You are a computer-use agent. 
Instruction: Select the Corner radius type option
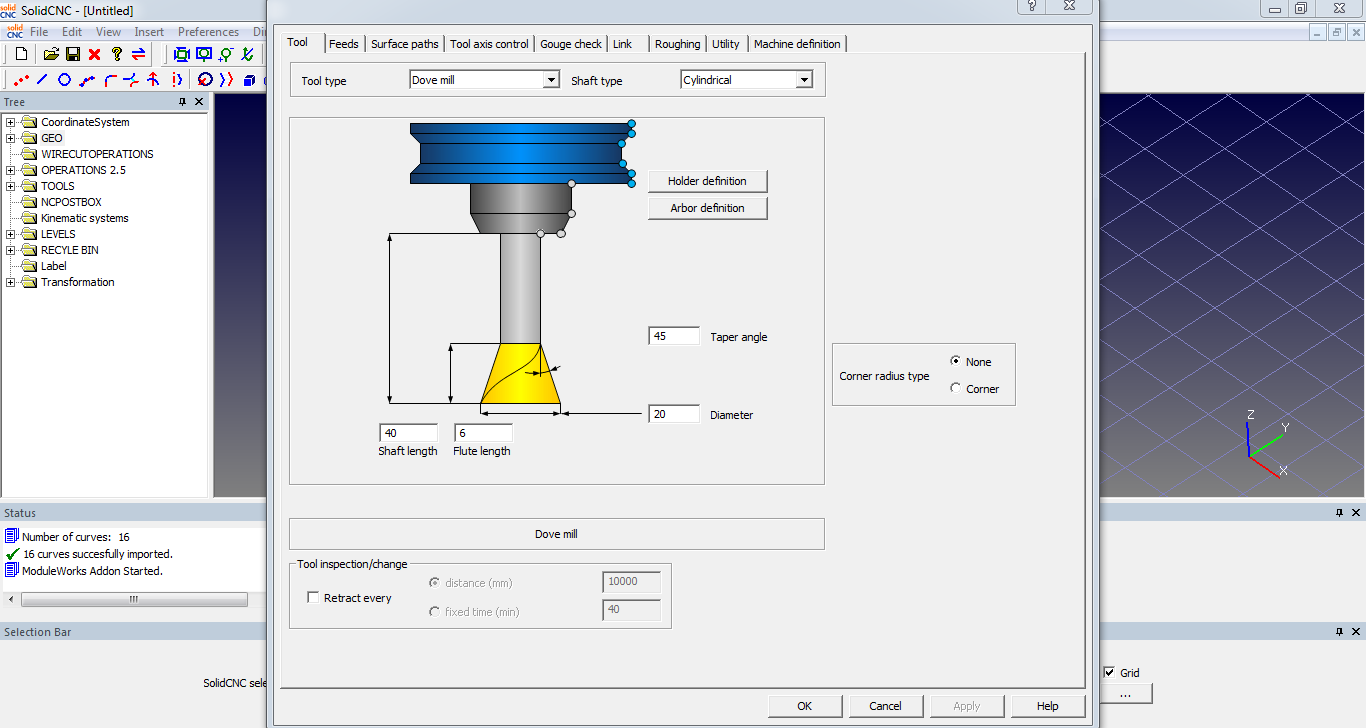tap(956, 388)
